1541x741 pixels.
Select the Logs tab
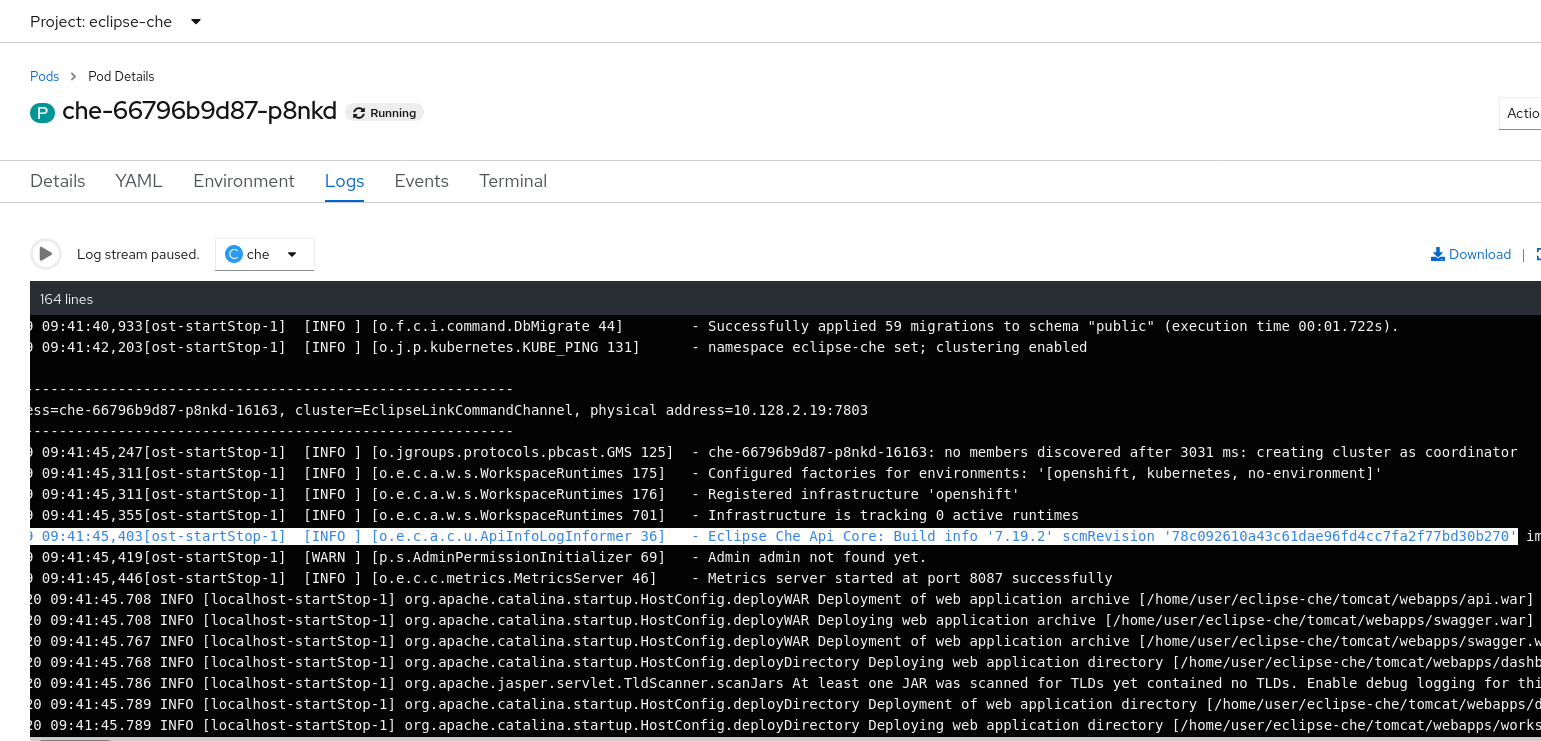coord(344,181)
